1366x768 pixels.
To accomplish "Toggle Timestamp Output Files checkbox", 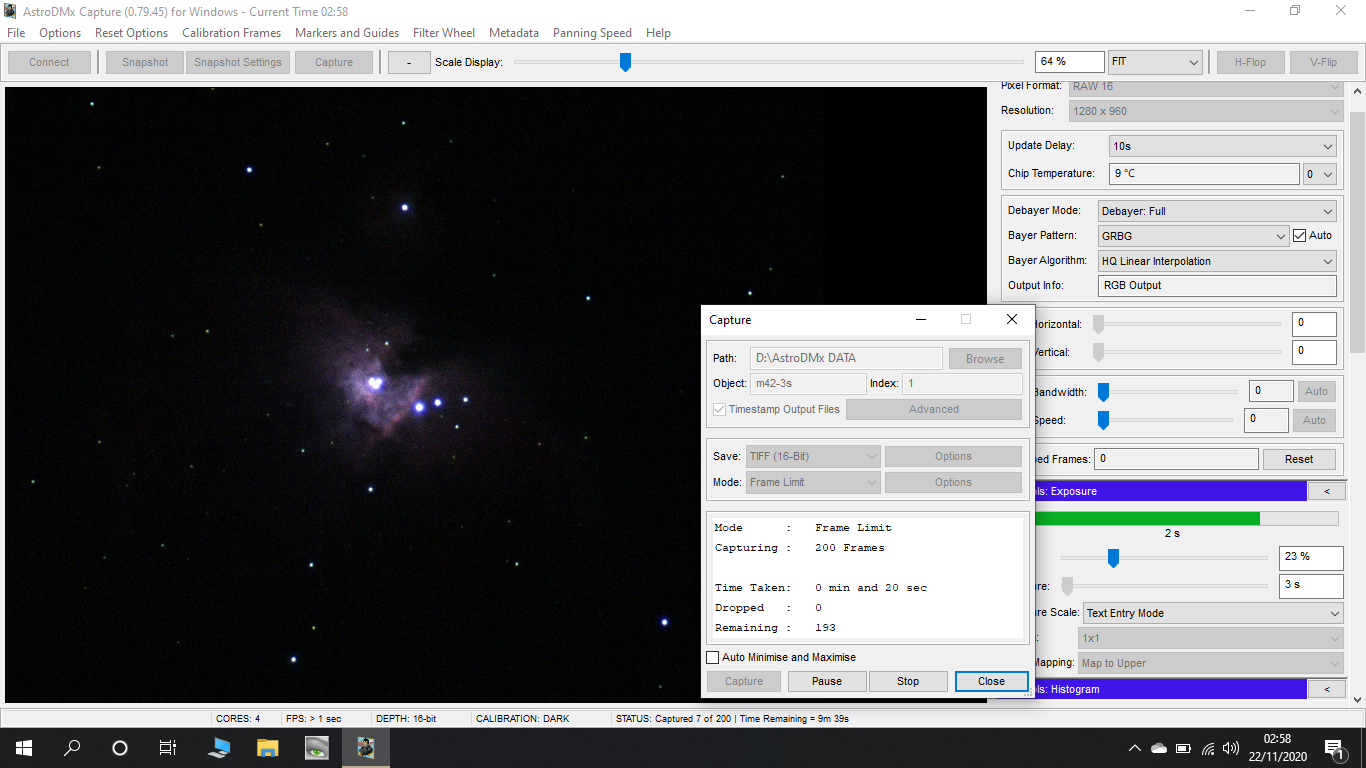I will point(719,409).
